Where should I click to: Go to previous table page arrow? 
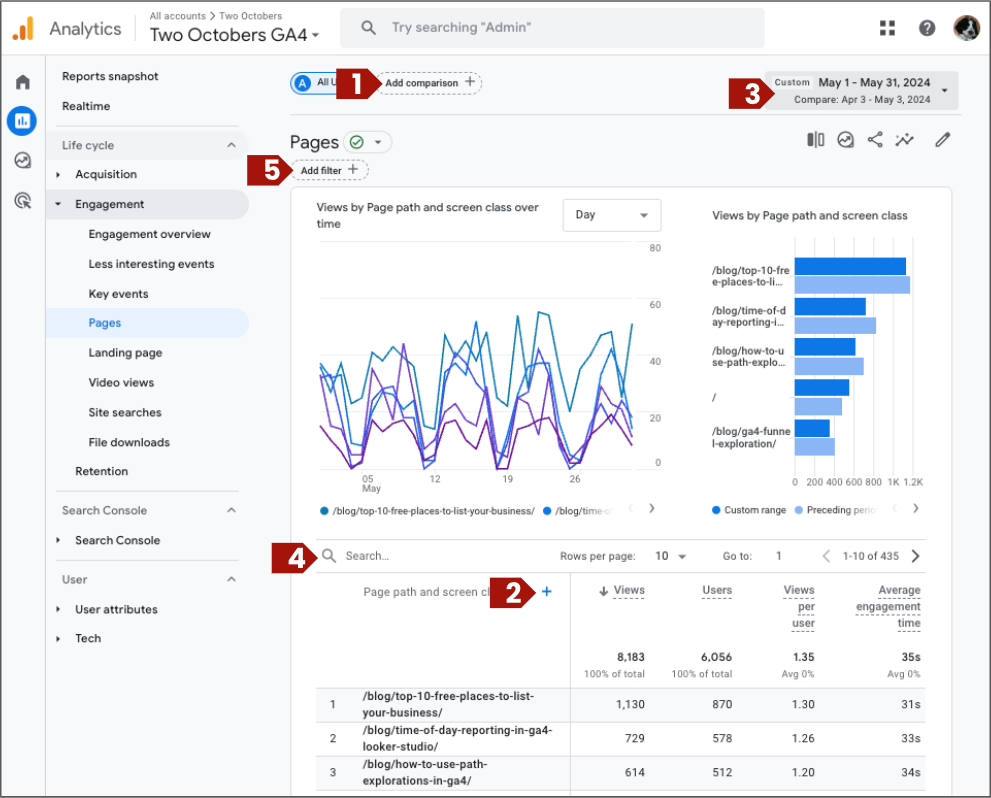point(826,556)
